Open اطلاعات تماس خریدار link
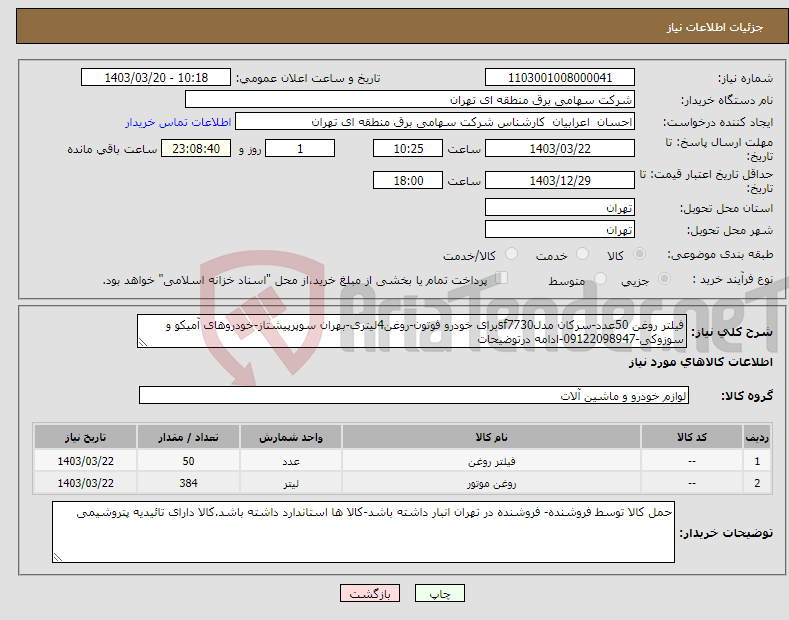 (178, 122)
